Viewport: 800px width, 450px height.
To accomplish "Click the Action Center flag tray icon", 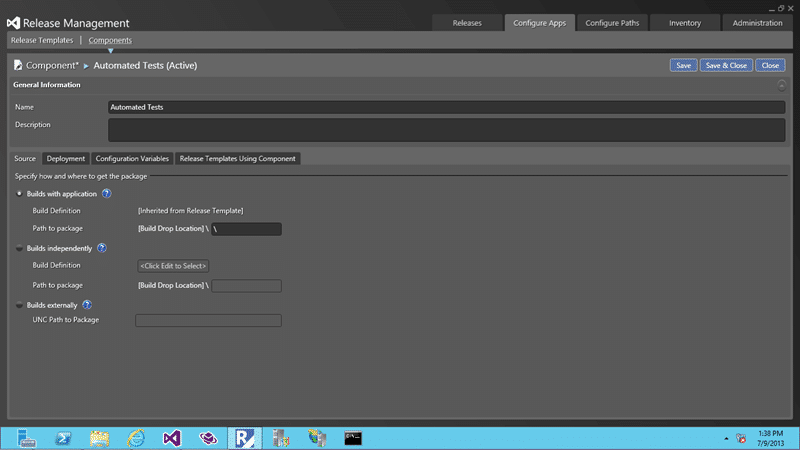I will point(741,438).
